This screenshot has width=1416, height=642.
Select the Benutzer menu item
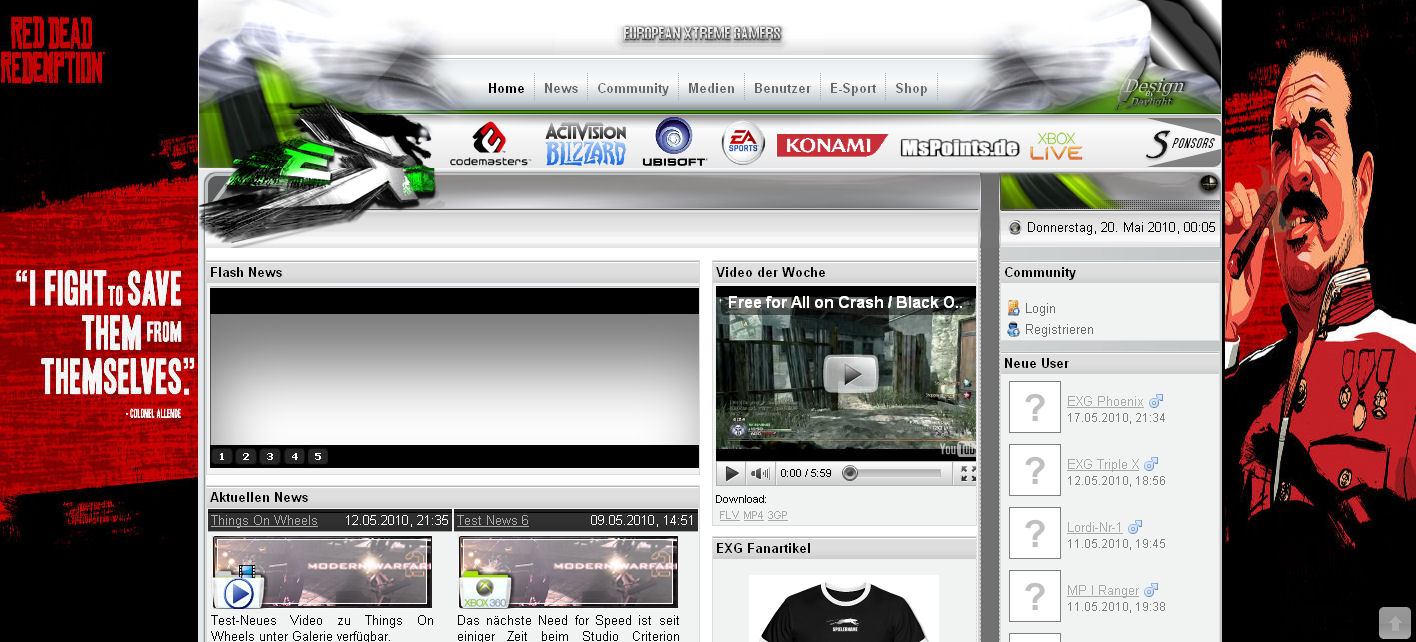(x=782, y=88)
